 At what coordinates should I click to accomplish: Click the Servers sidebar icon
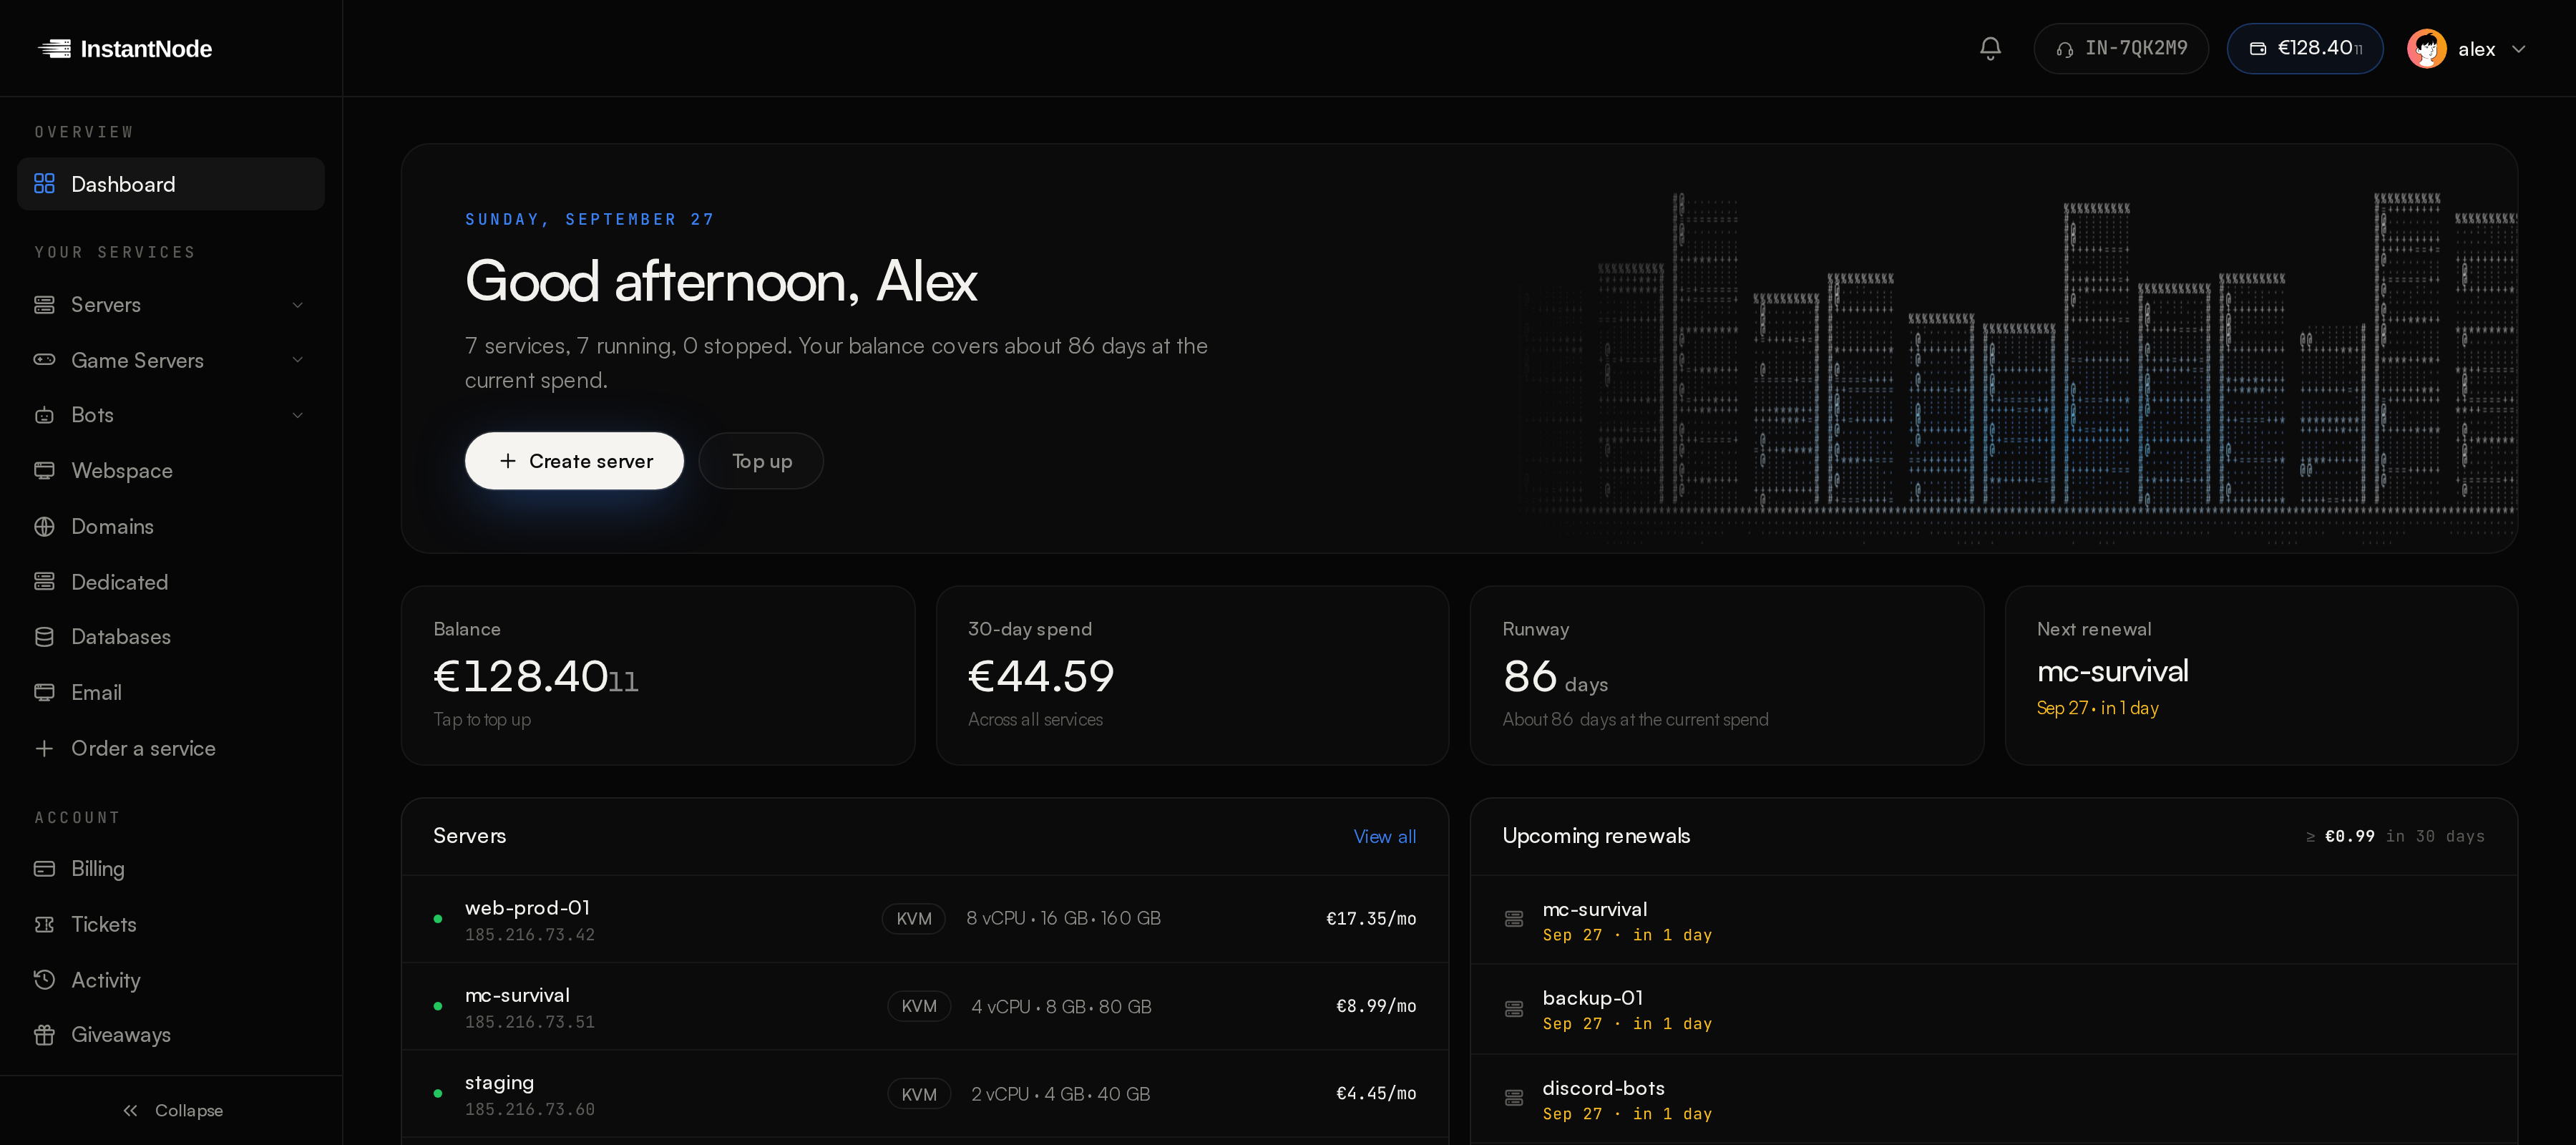pyautogui.click(x=44, y=304)
